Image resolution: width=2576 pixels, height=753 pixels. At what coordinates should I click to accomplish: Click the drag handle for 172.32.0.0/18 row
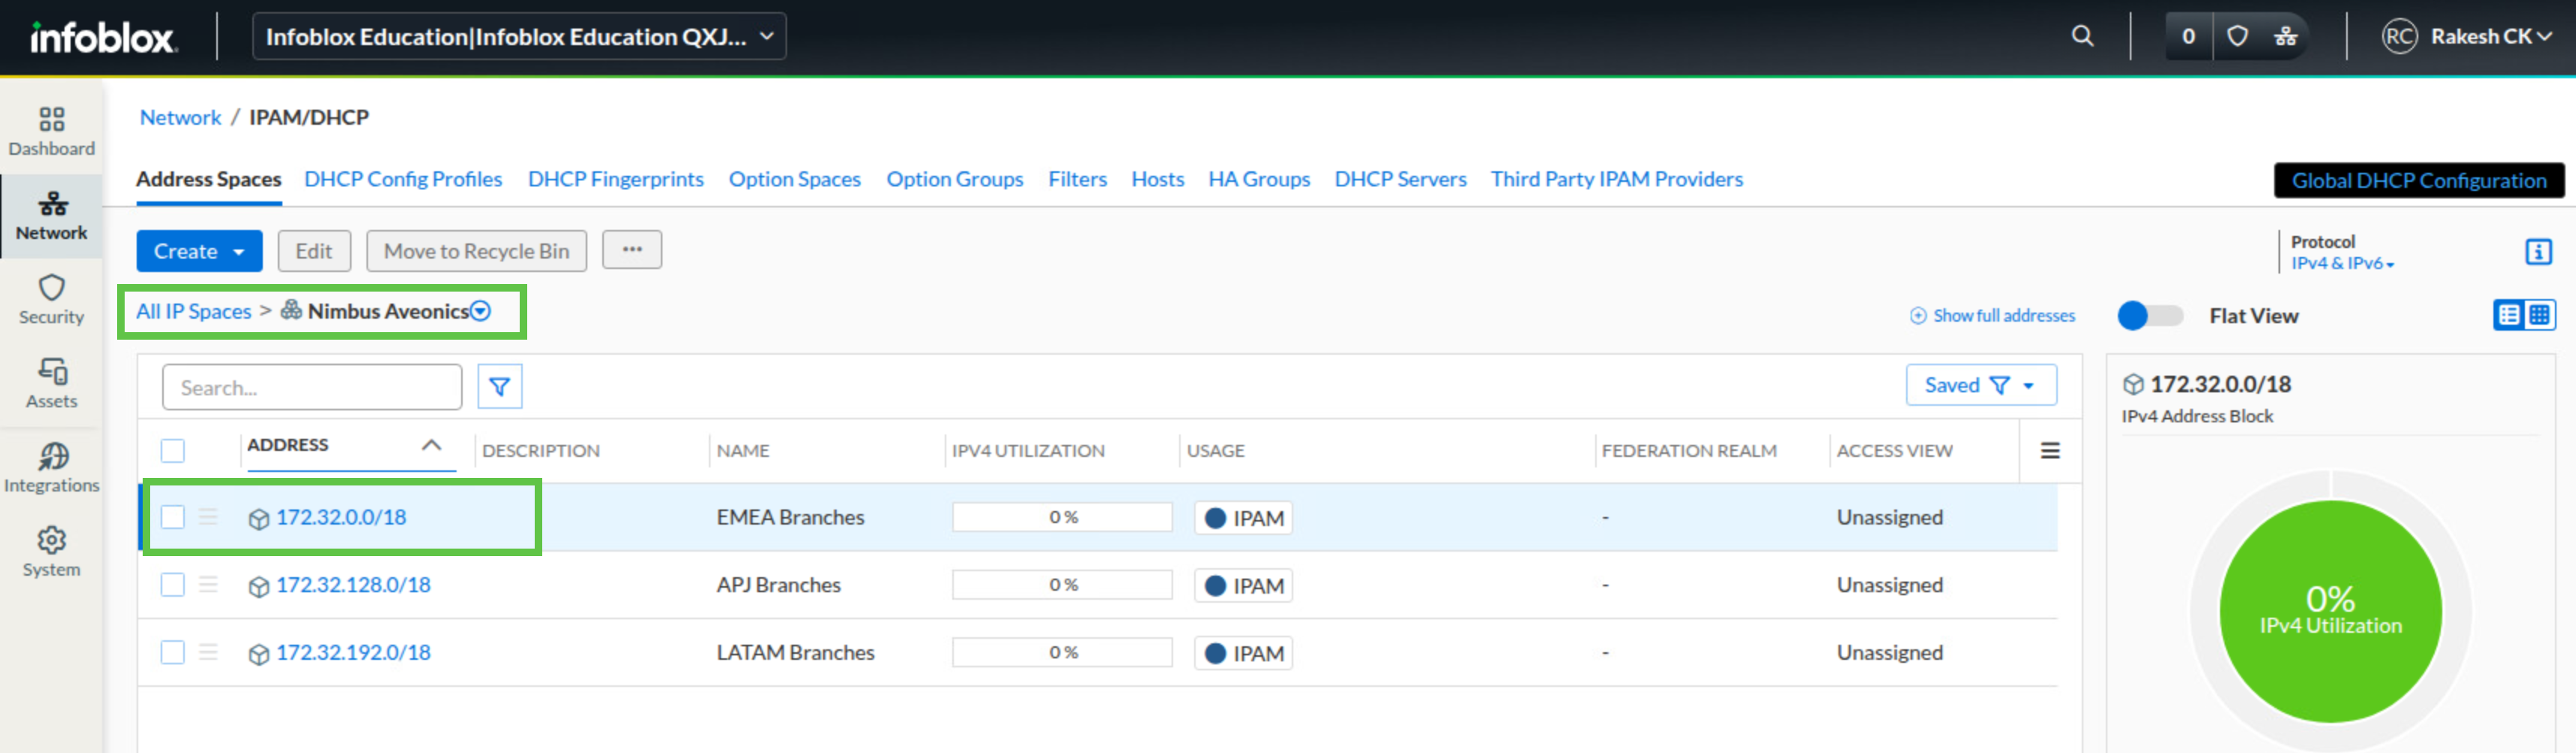point(208,517)
